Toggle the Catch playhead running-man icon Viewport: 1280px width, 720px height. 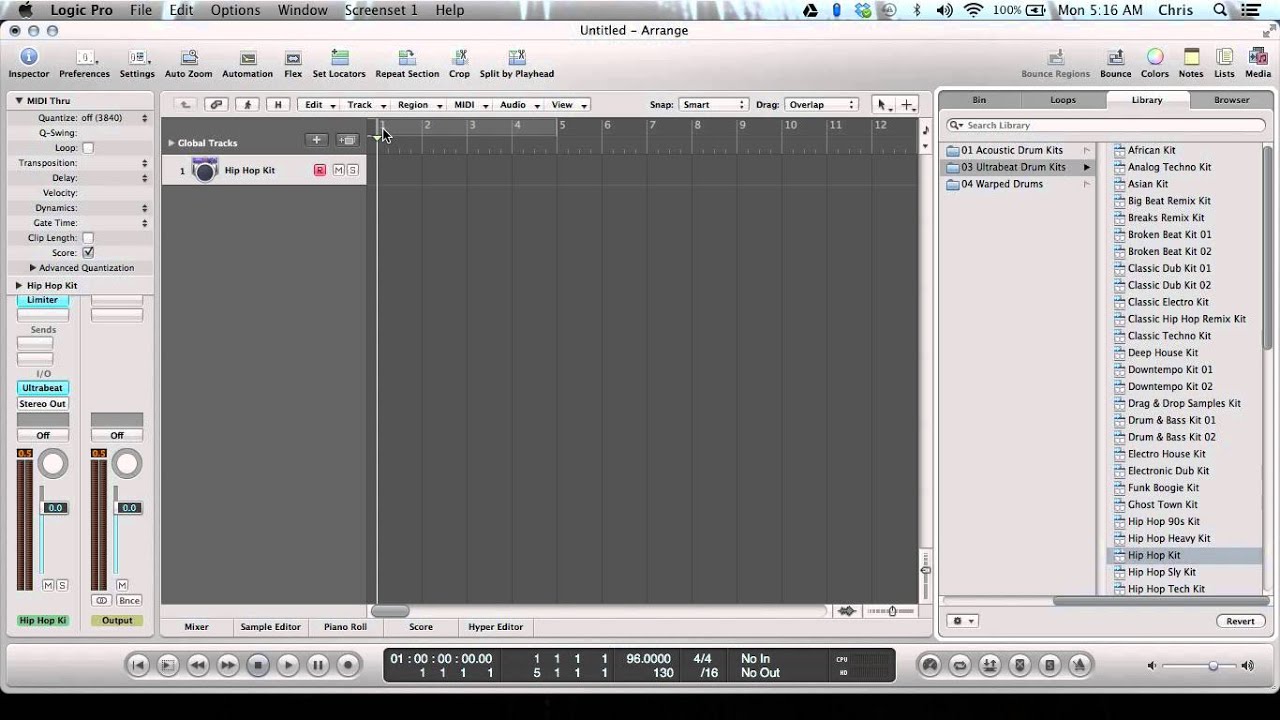pos(248,104)
